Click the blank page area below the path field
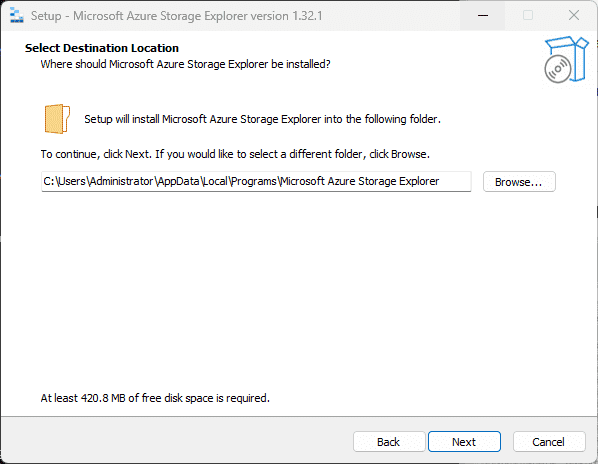The width and height of the screenshot is (598, 464). coord(299,290)
